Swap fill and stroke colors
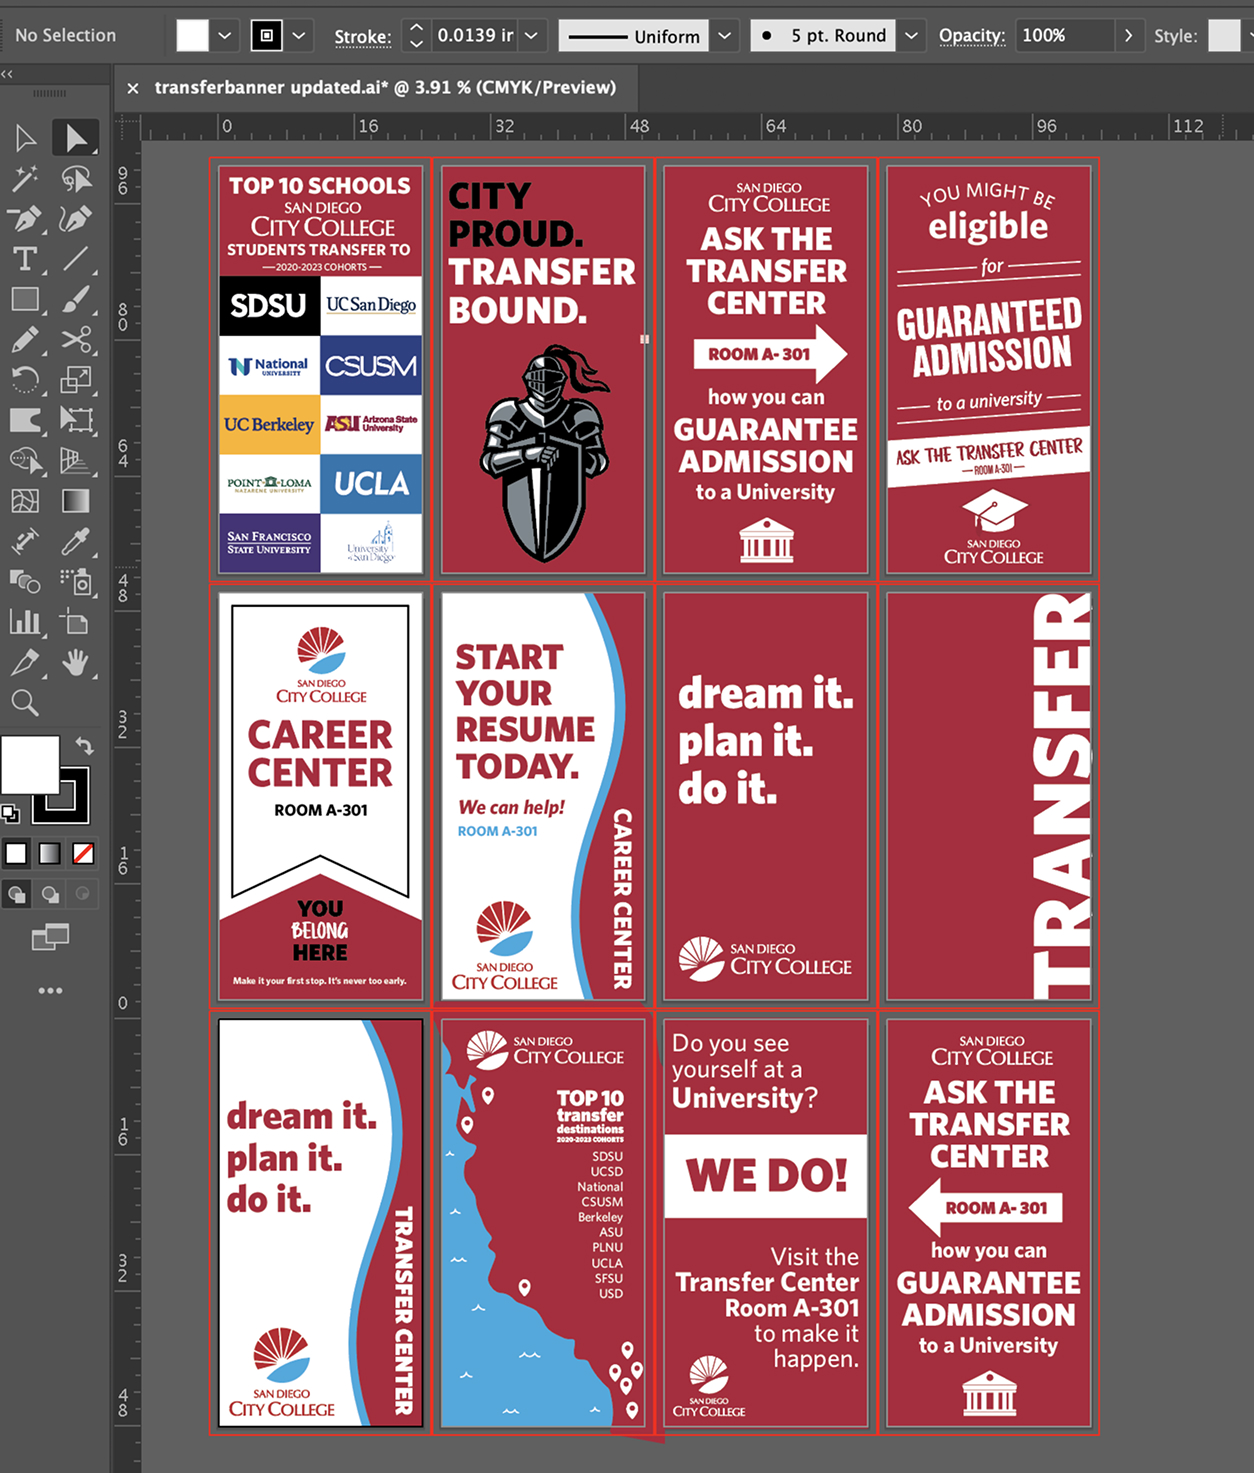 tap(86, 745)
